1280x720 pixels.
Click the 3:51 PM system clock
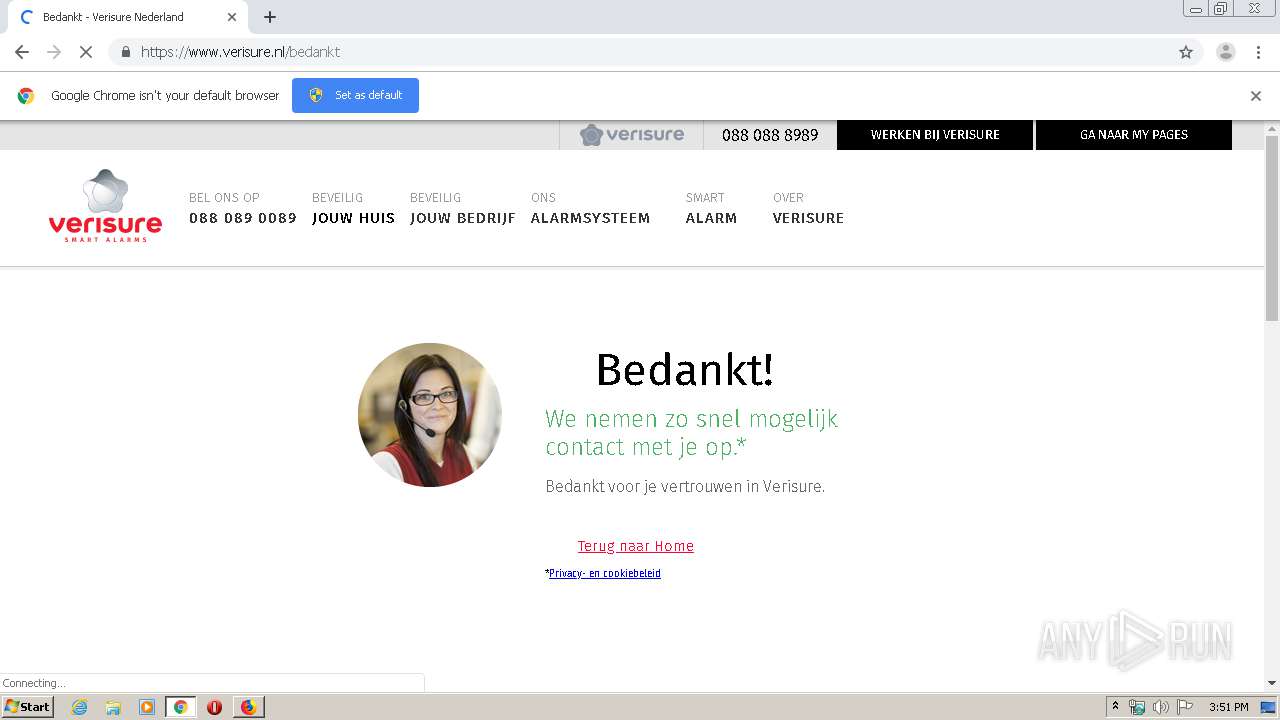(1228, 707)
